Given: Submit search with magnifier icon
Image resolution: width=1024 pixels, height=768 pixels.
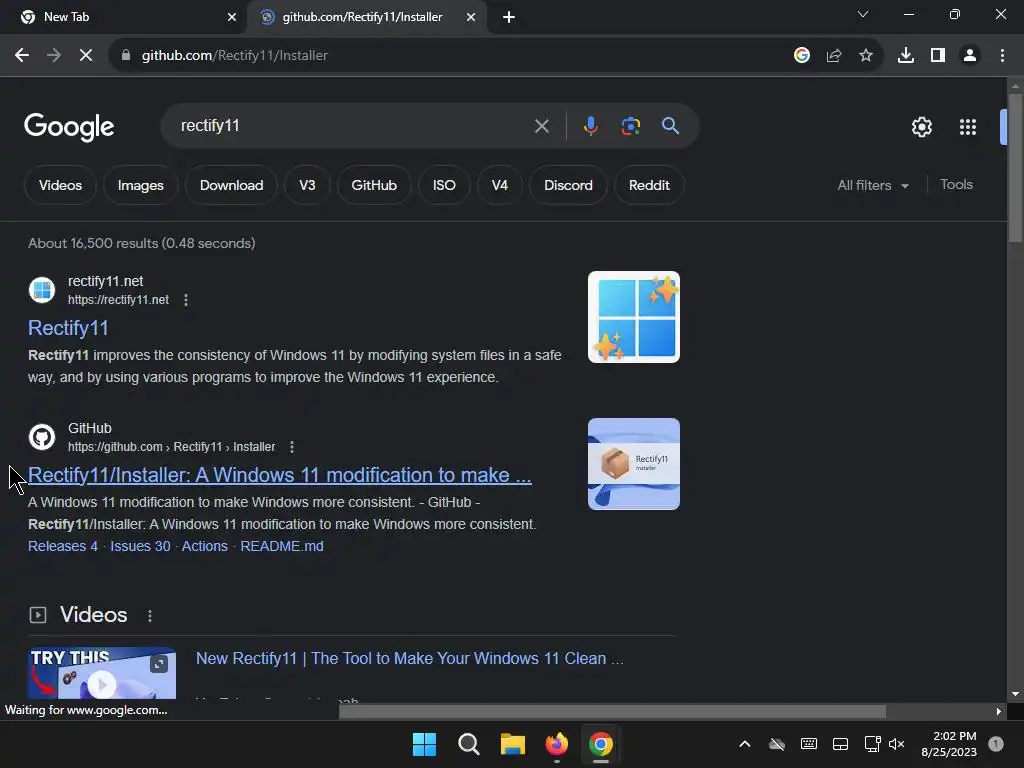Looking at the screenshot, I should coord(670,126).
